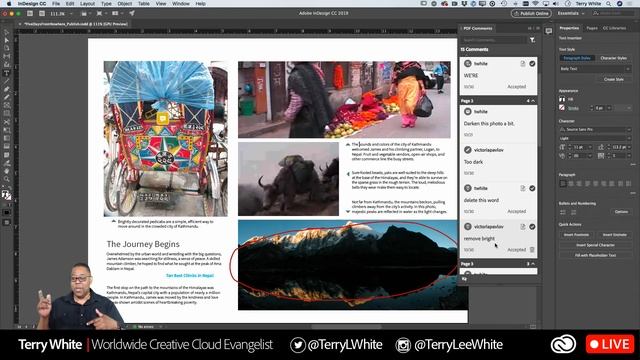Click Insert Endnote quick action

pyautogui.click(x=614, y=235)
